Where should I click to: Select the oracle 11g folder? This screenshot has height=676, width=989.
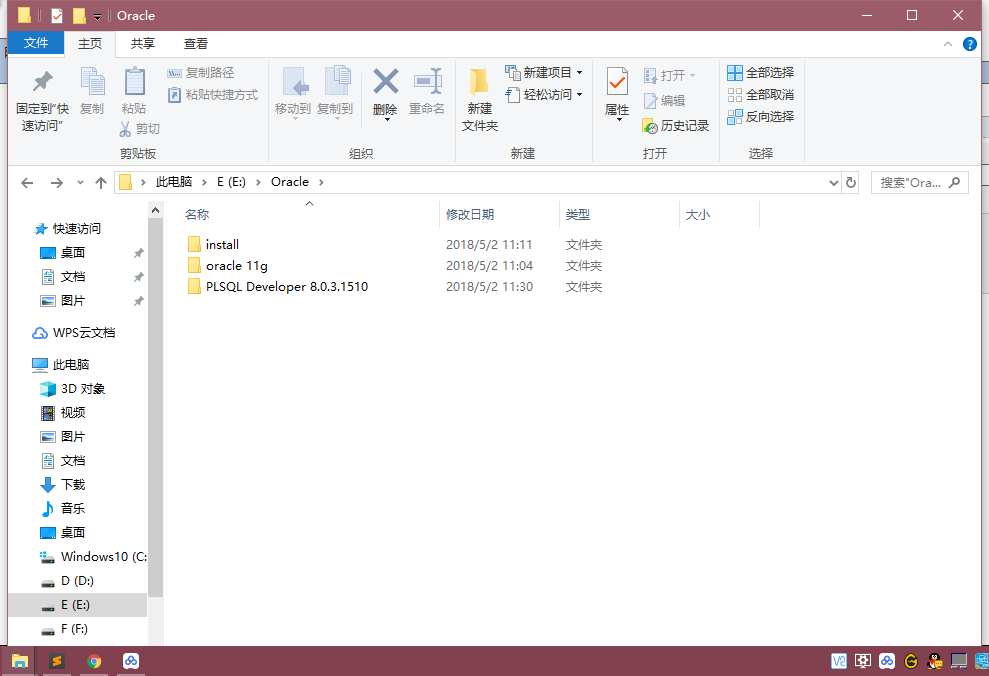pyautogui.click(x=228, y=265)
